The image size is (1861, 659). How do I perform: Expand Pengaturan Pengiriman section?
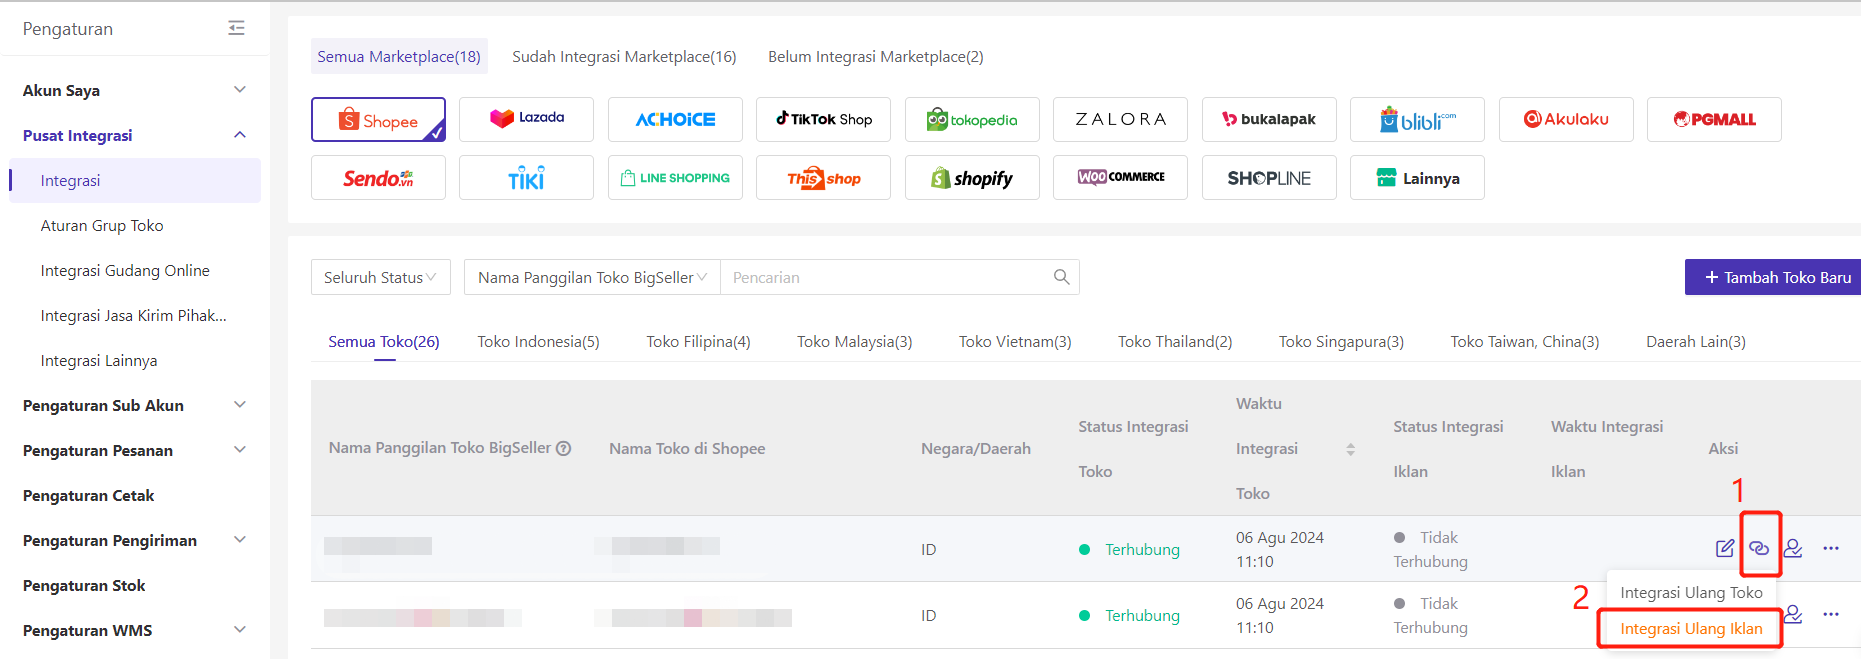(240, 540)
